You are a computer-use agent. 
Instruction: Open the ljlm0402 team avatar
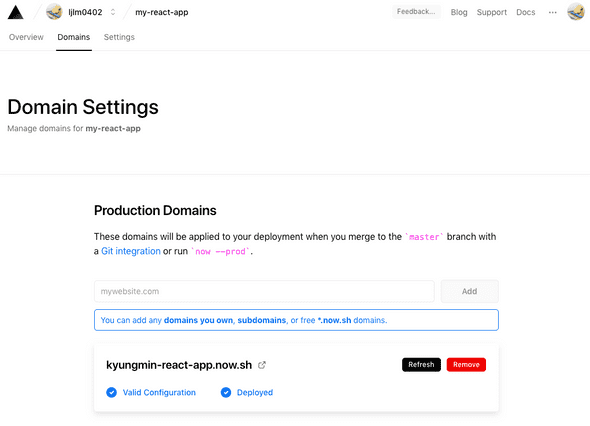(54, 12)
